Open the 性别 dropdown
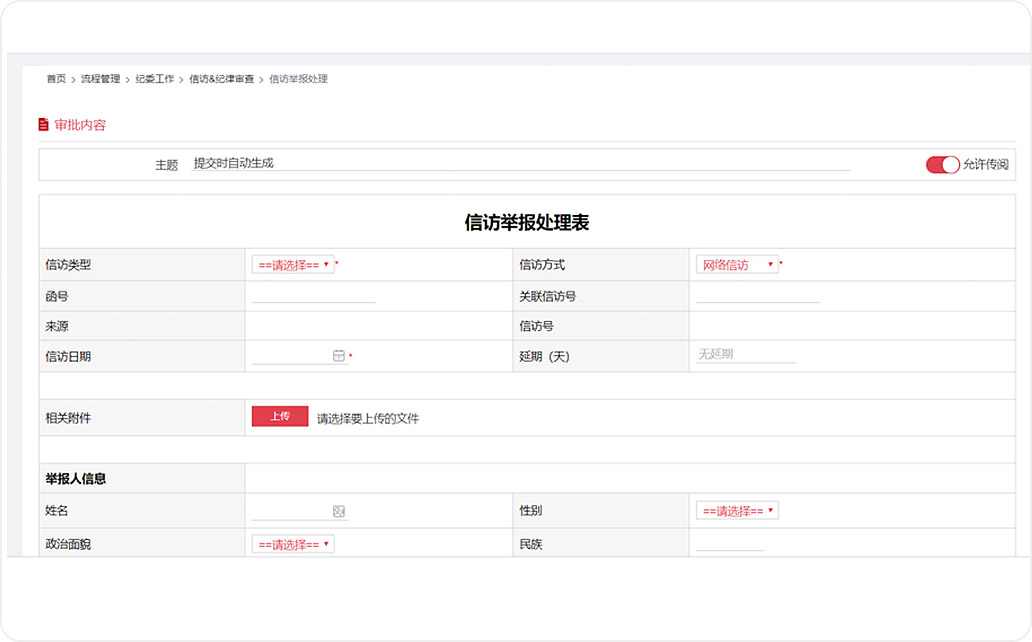 737,511
